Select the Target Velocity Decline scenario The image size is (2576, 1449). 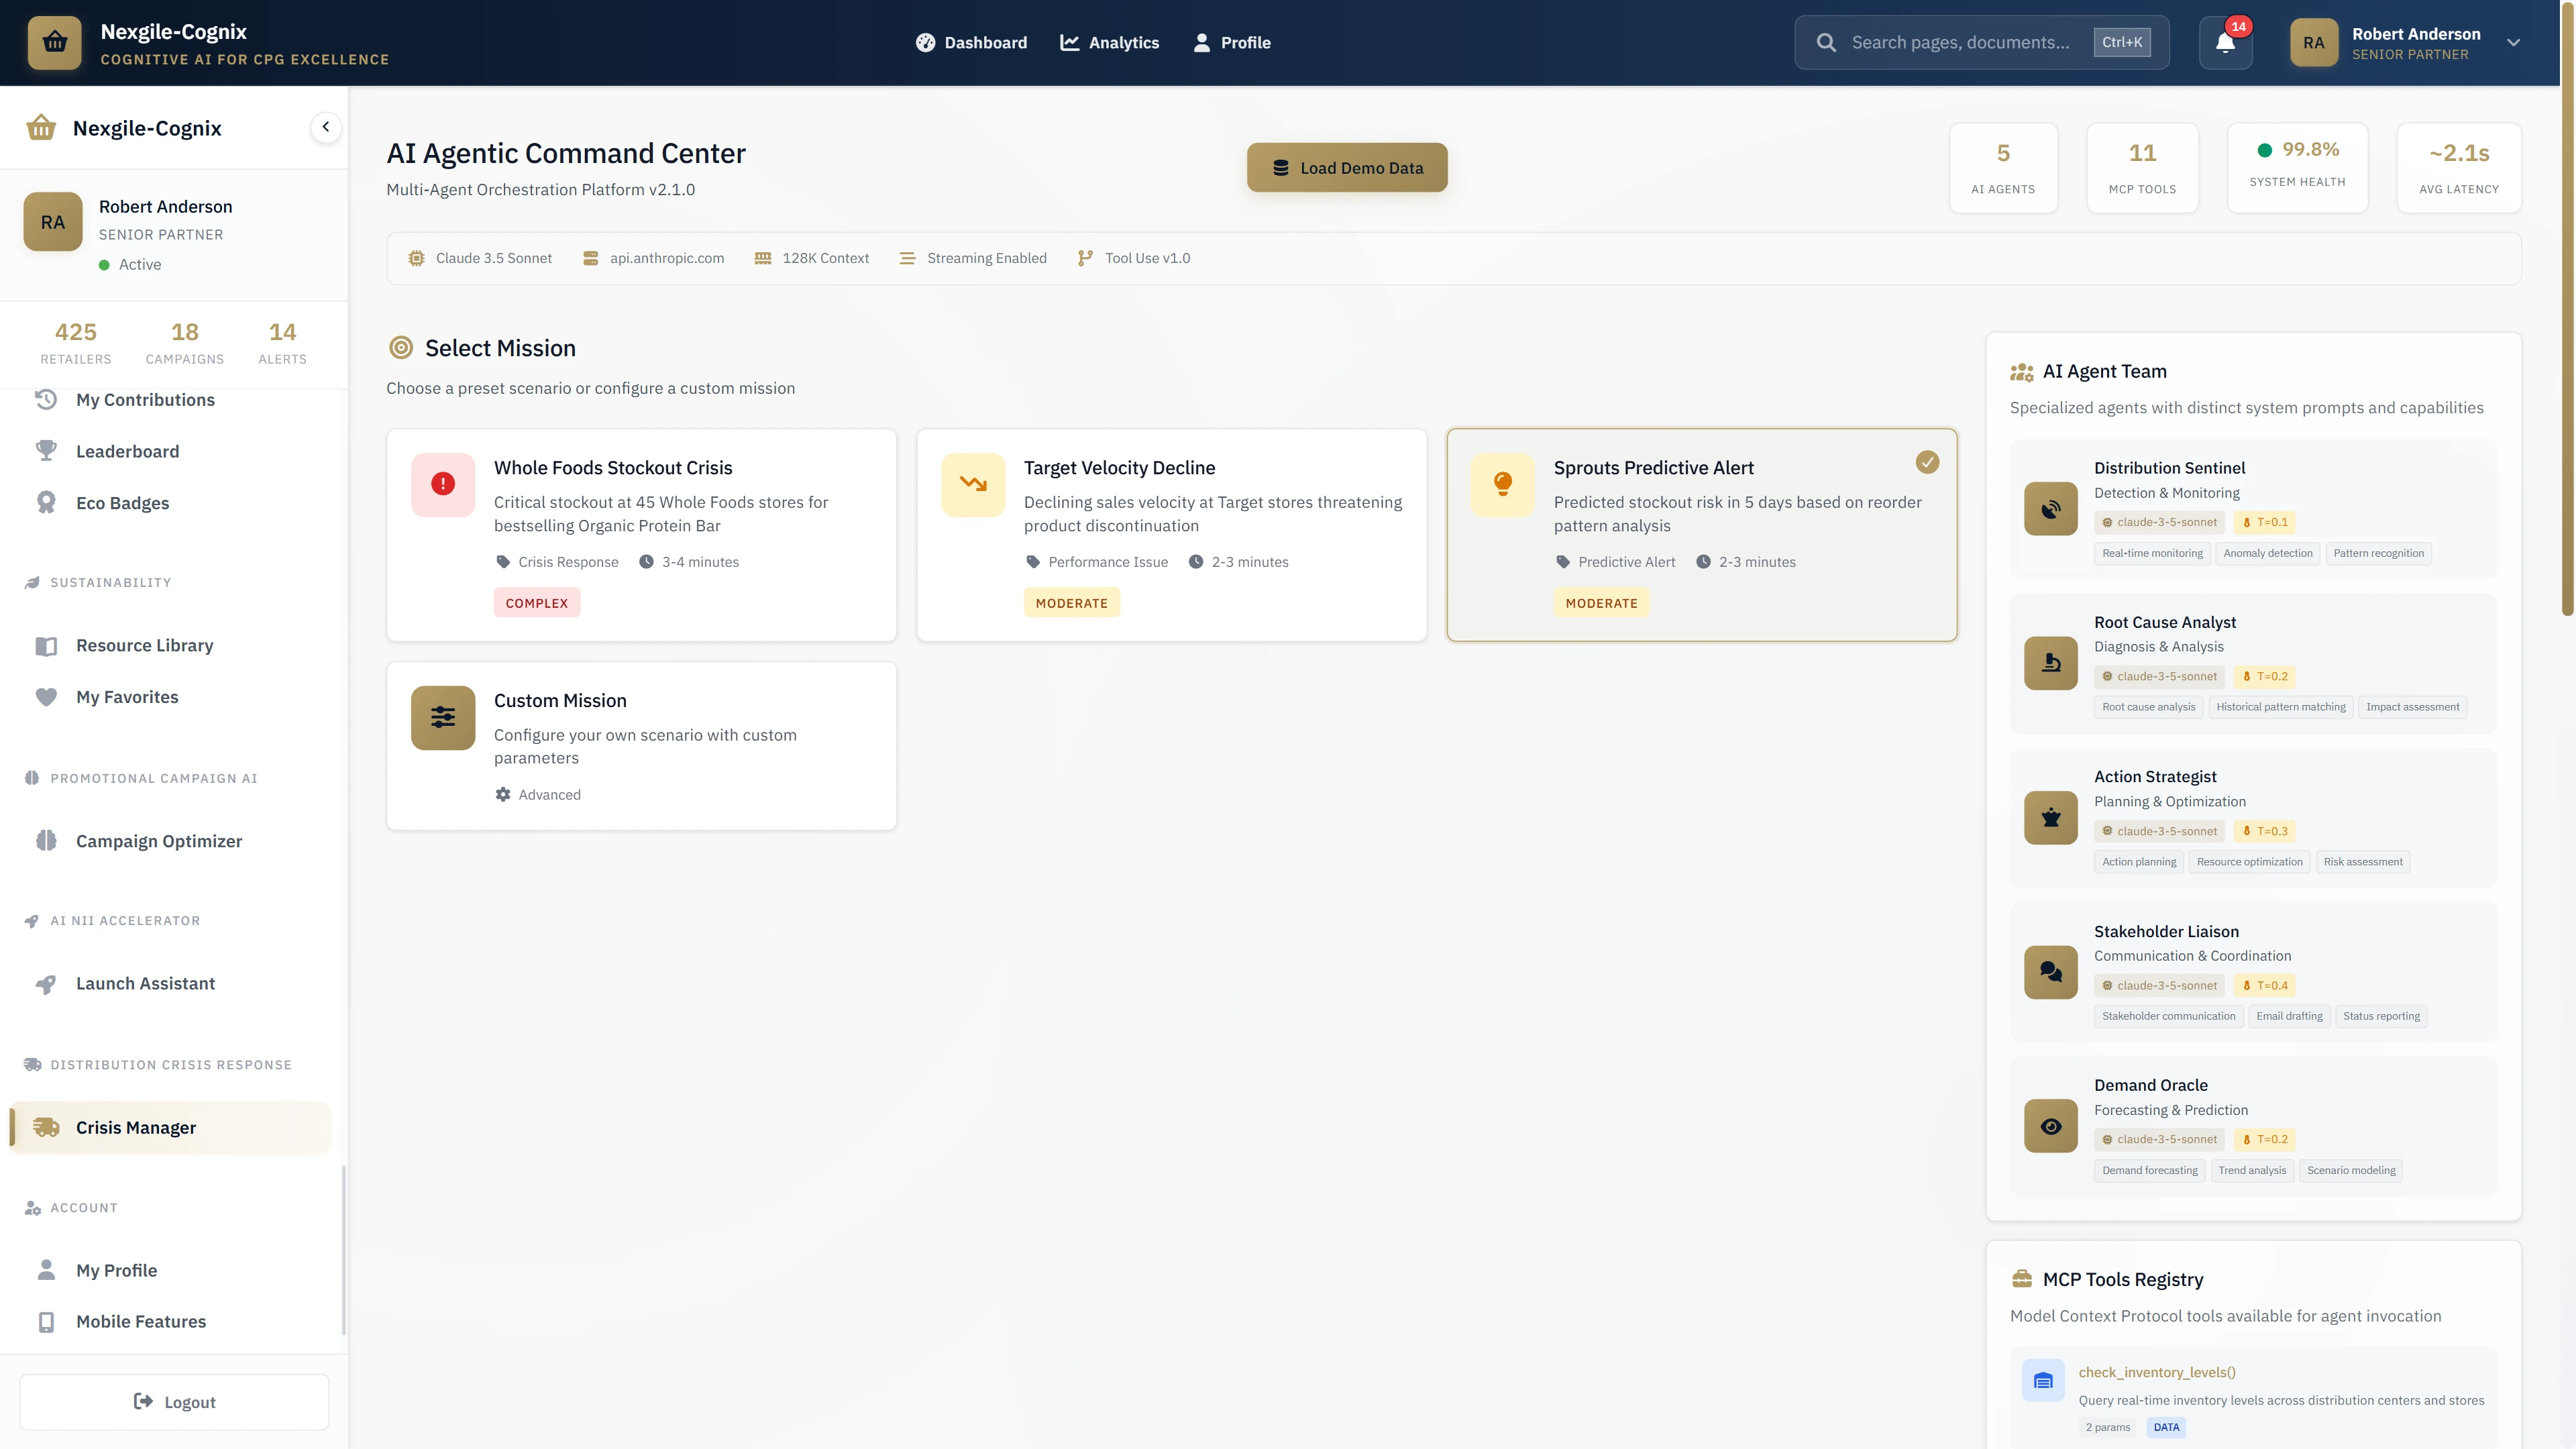click(x=1171, y=534)
